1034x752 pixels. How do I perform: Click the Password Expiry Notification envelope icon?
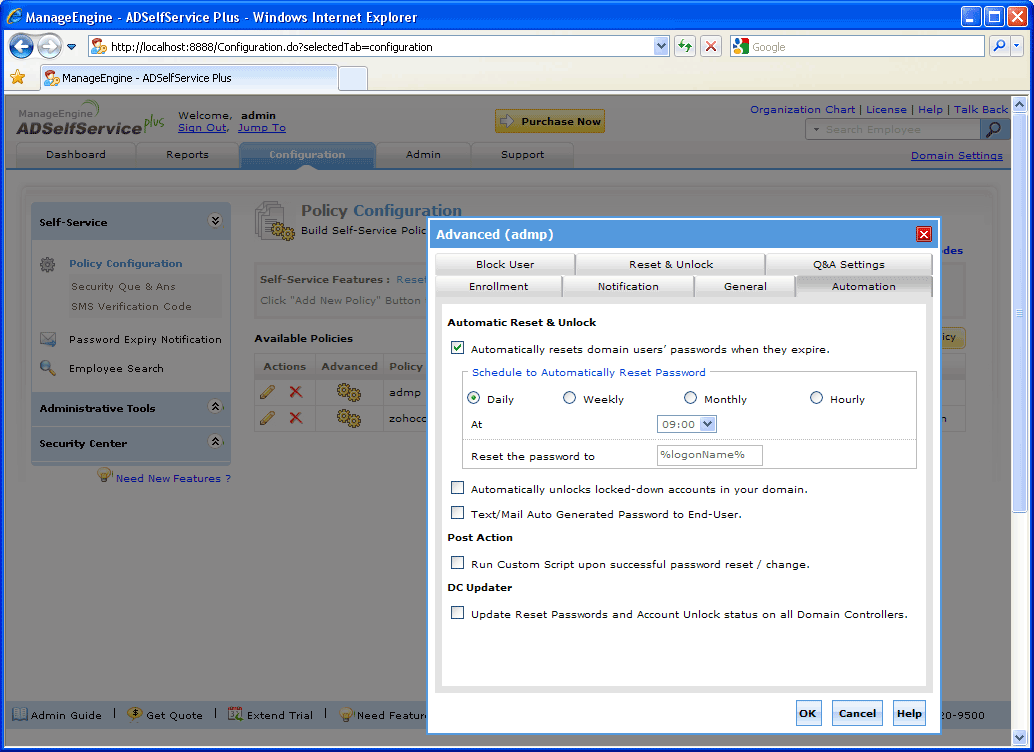pos(47,339)
